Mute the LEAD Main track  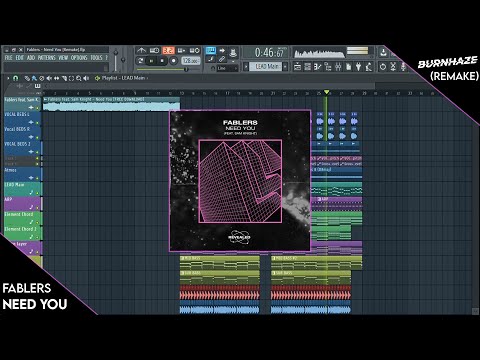pos(37,193)
